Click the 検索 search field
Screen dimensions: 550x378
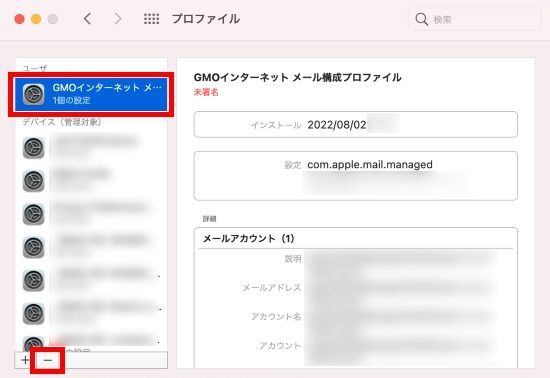coord(475,19)
